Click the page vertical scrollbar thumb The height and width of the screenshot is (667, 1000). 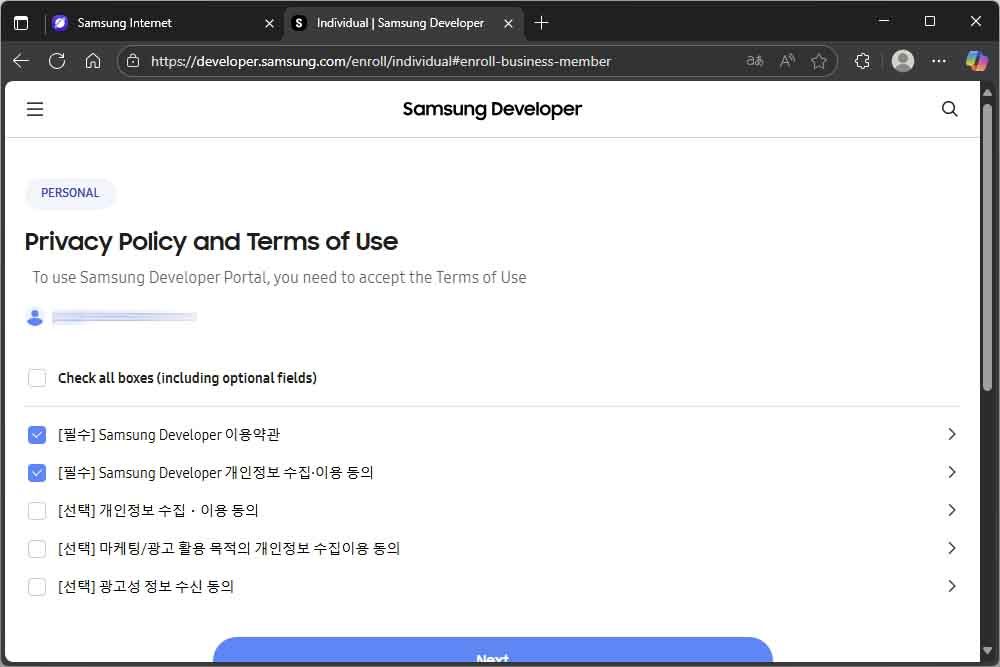tap(987, 247)
